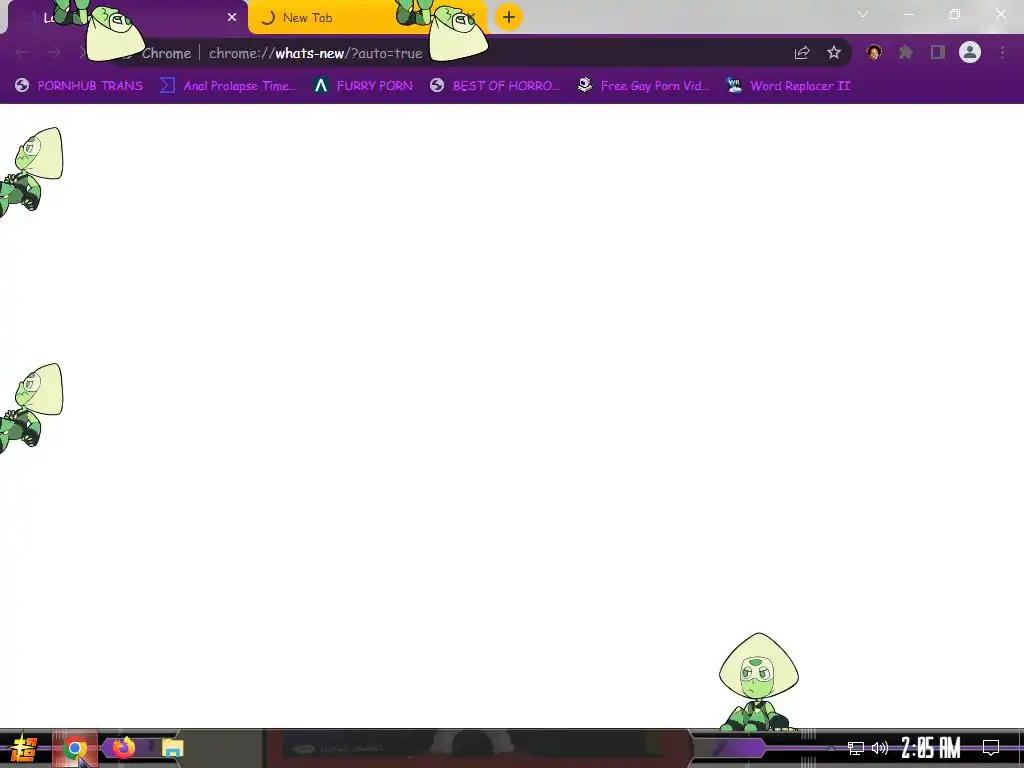The height and width of the screenshot is (768, 1024).
Task: Click the tab search chevron in title bar
Action: (x=863, y=14)
